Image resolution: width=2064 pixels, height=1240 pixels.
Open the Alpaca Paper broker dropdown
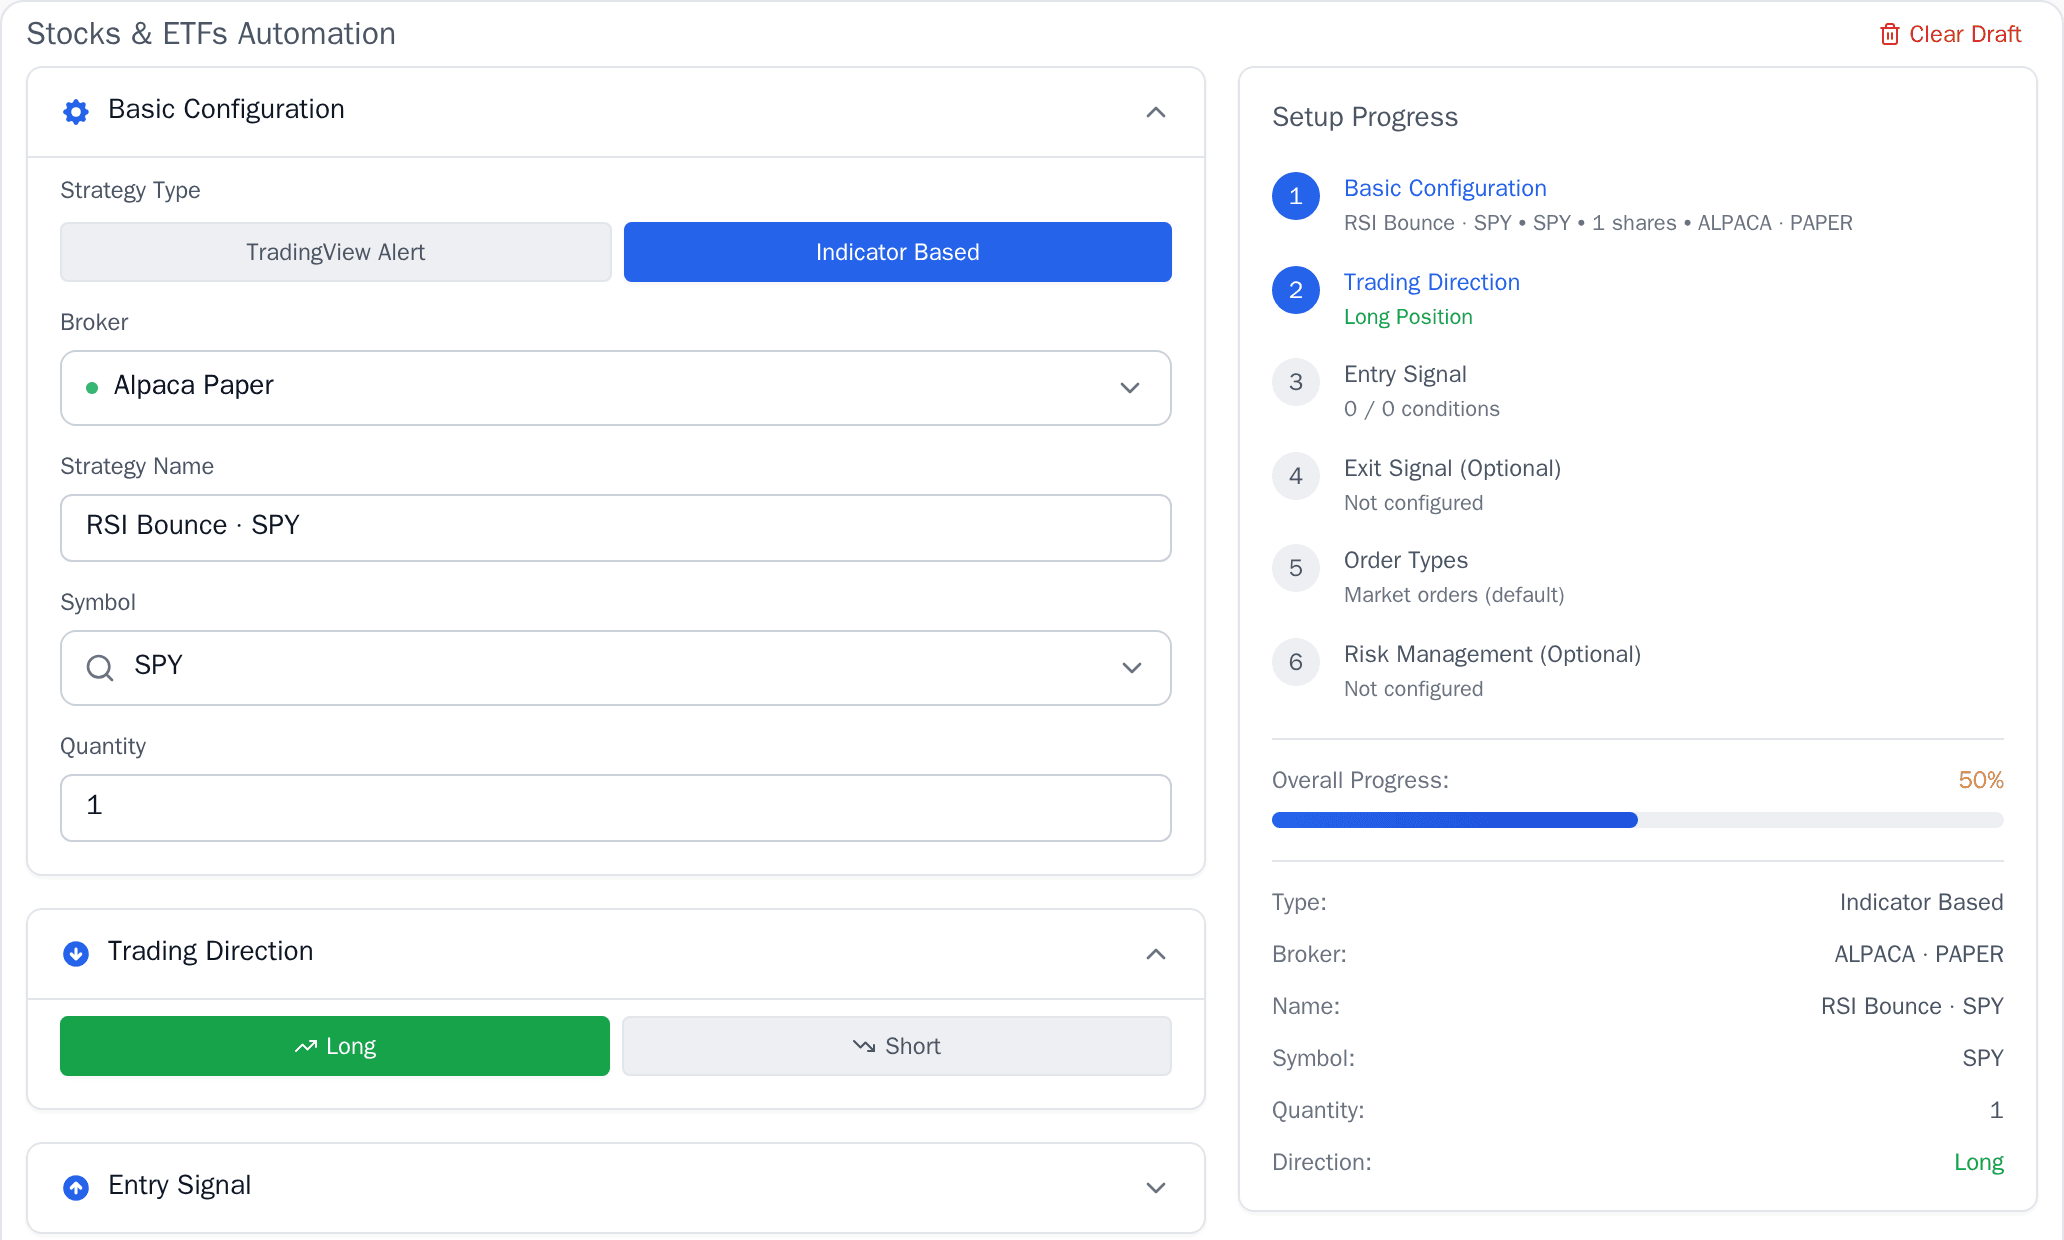[x=616, y=388]
